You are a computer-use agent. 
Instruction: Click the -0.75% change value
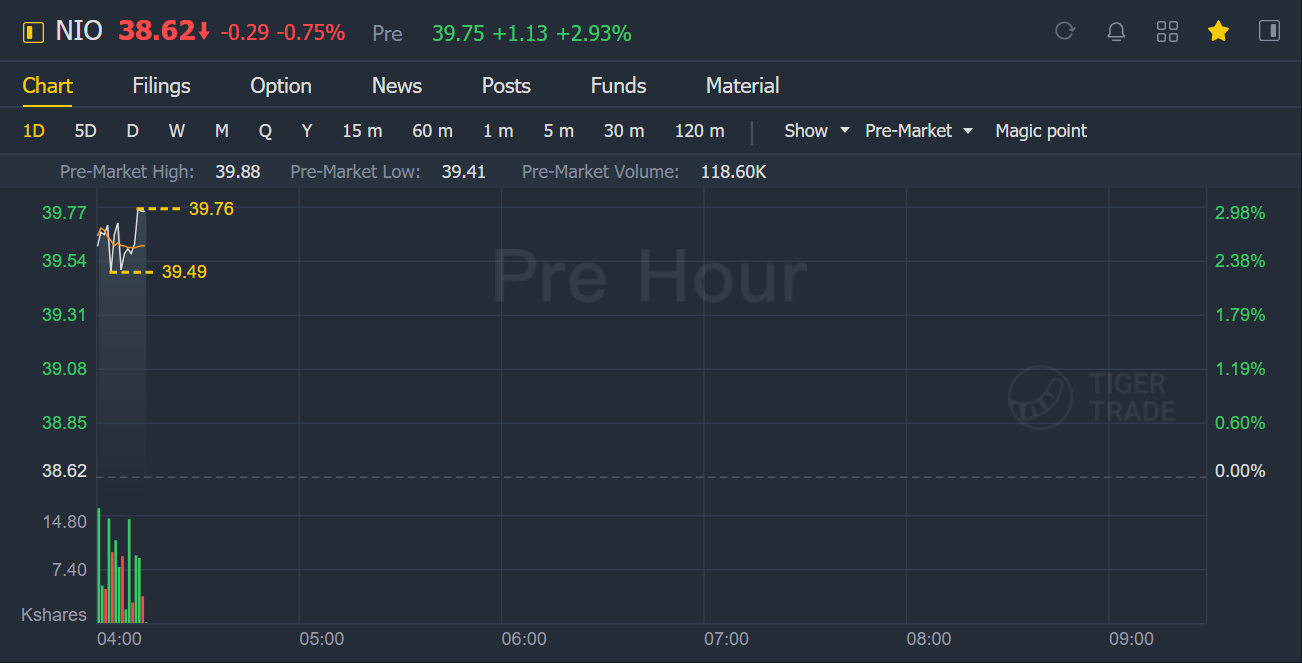tap(311, 33)
